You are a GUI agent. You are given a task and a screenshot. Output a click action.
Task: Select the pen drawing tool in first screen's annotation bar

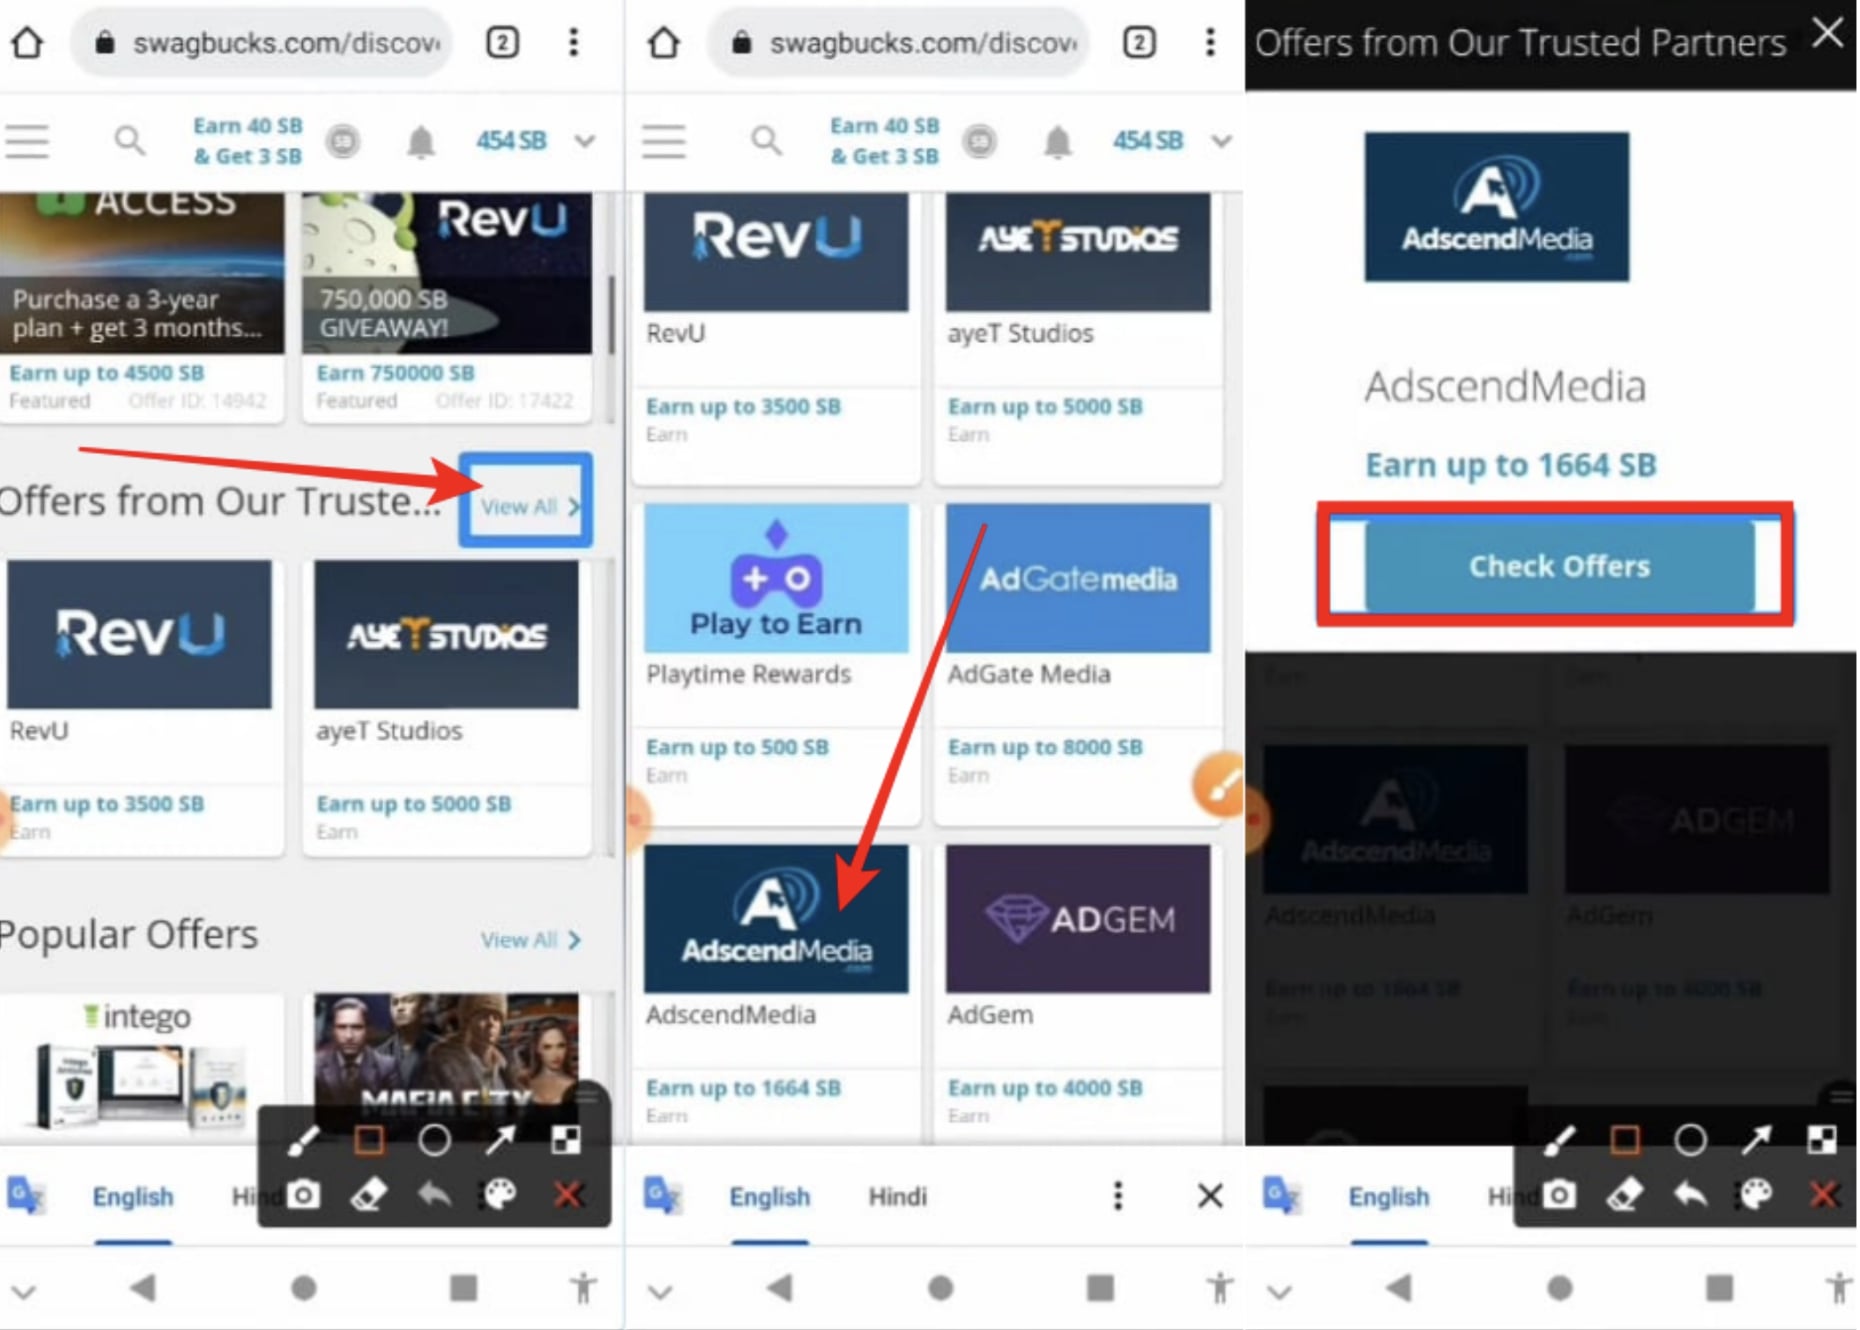[303, 1140]
